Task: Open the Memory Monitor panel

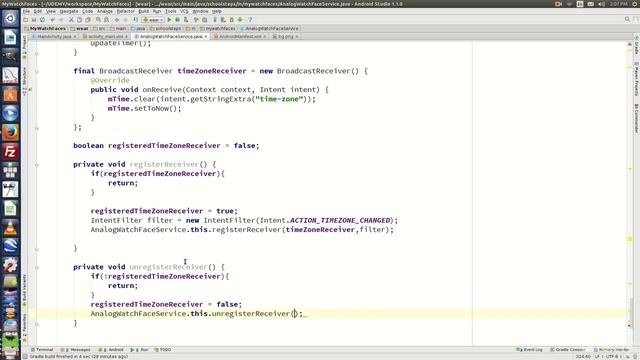Action: click(x=611, y=350)
